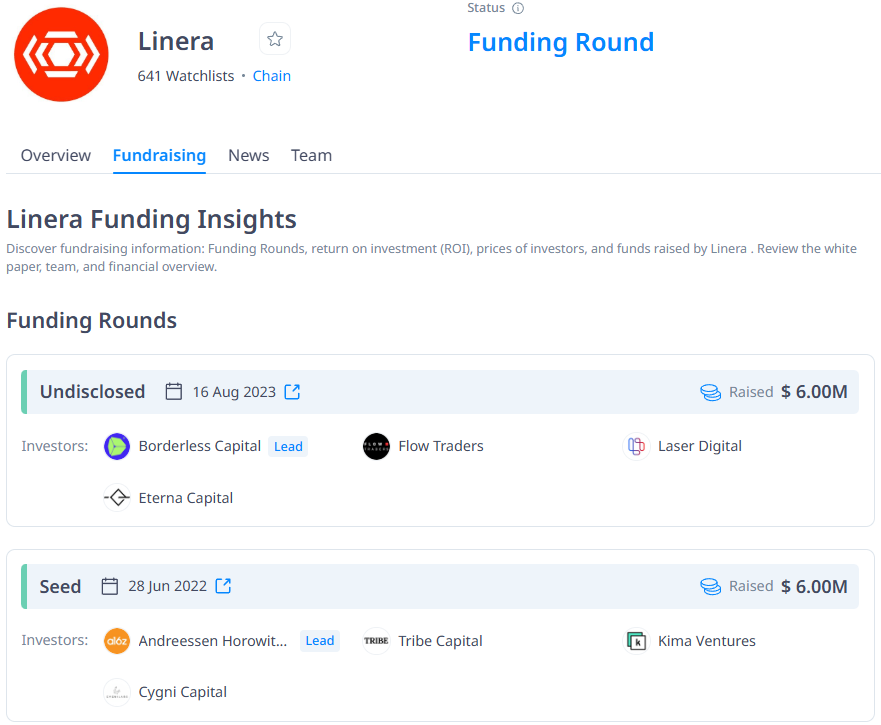This screenshot has width=881, height=725.
Task: Click the Undisclosed round title
Action: [x=92, y=391]
